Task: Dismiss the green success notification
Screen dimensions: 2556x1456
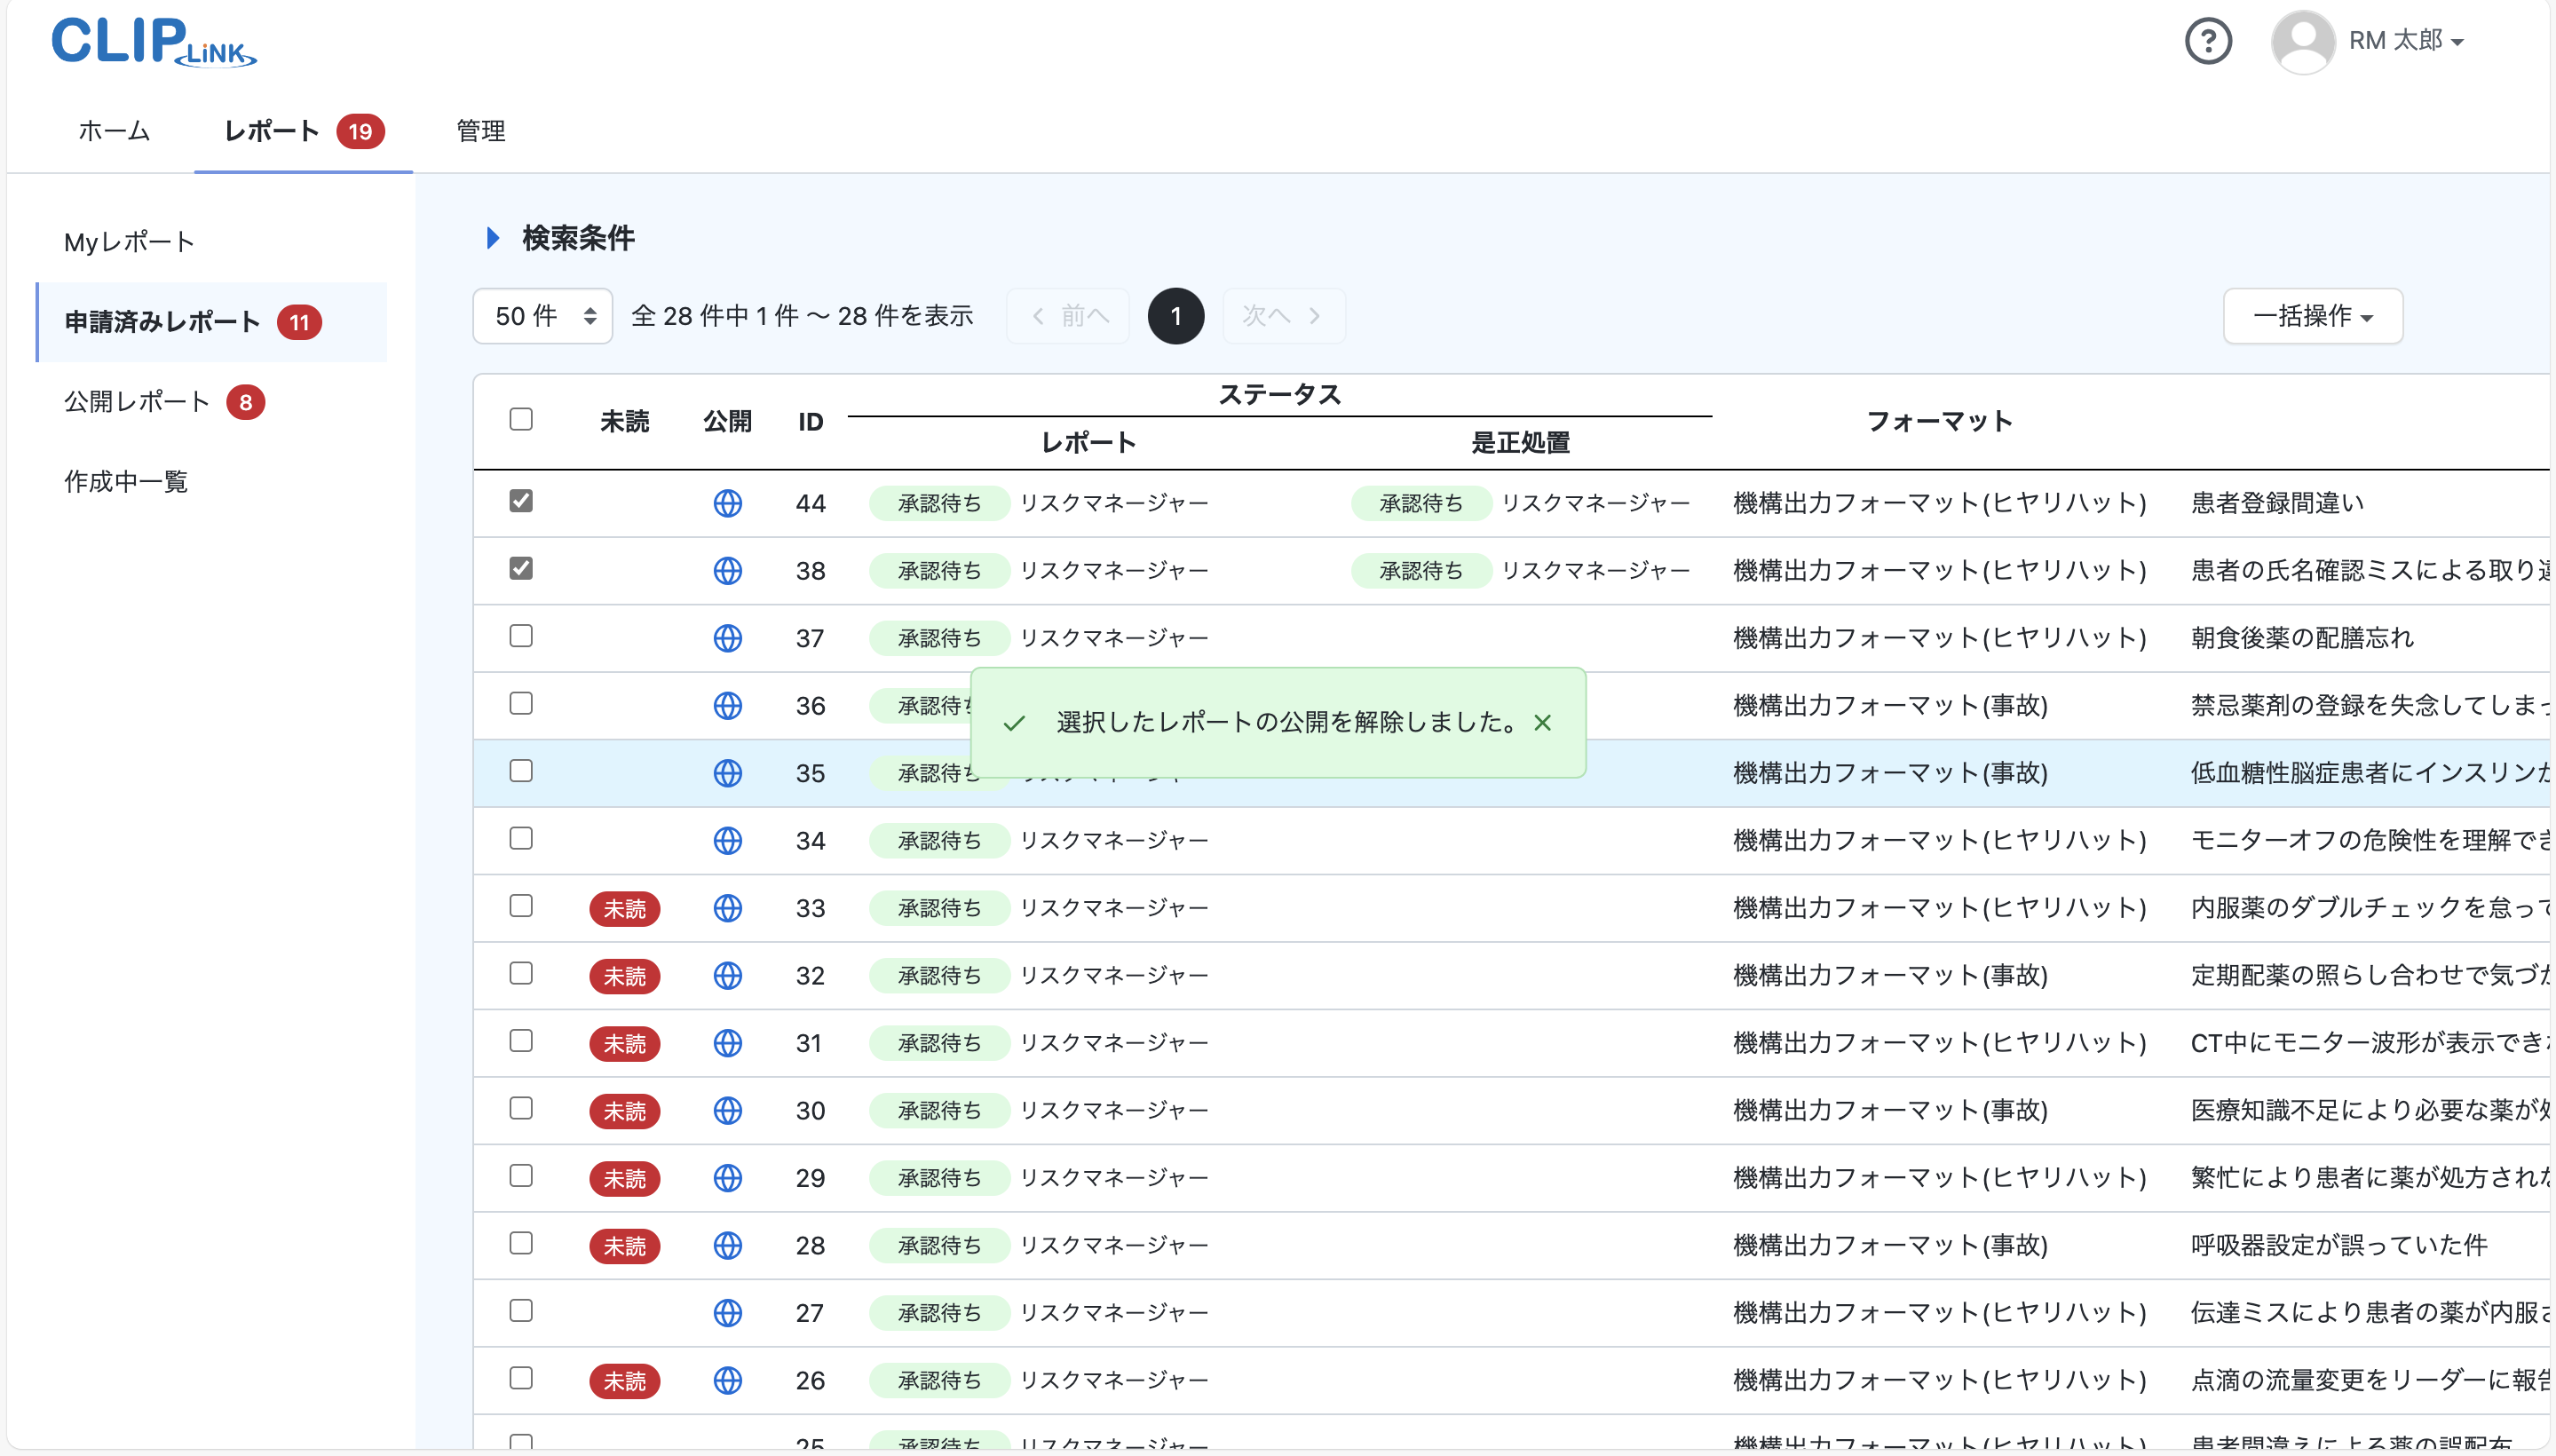Action: [x=1543, y=722]
